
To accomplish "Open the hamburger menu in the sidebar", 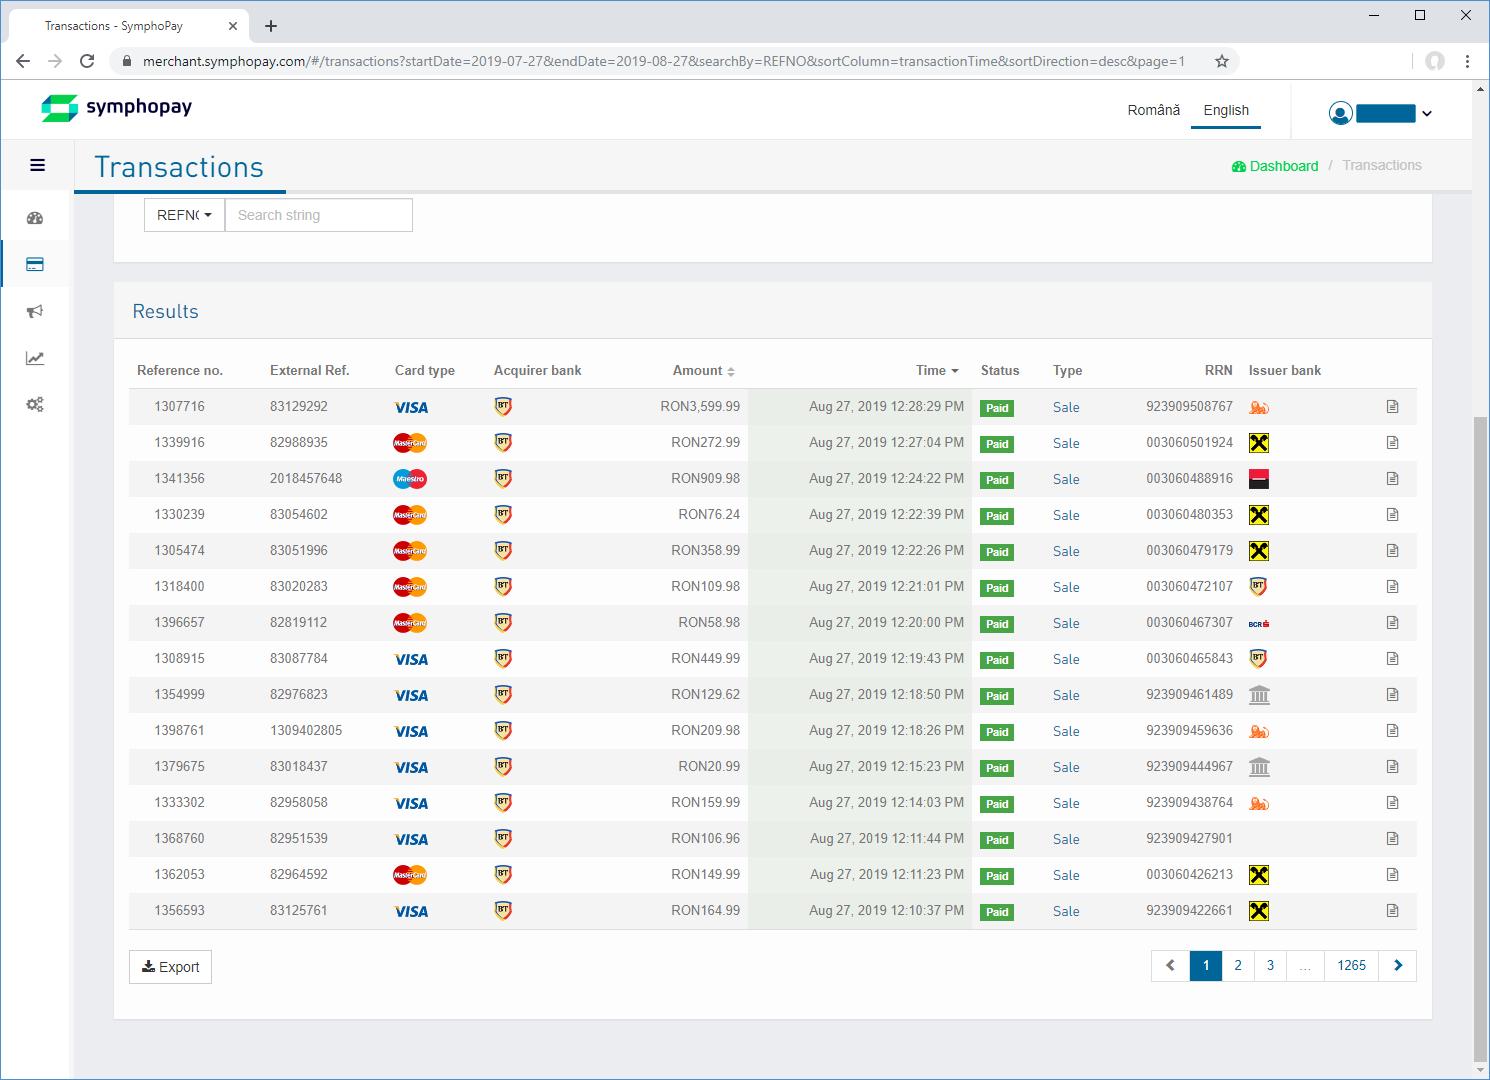I will (x=37, y=165).
